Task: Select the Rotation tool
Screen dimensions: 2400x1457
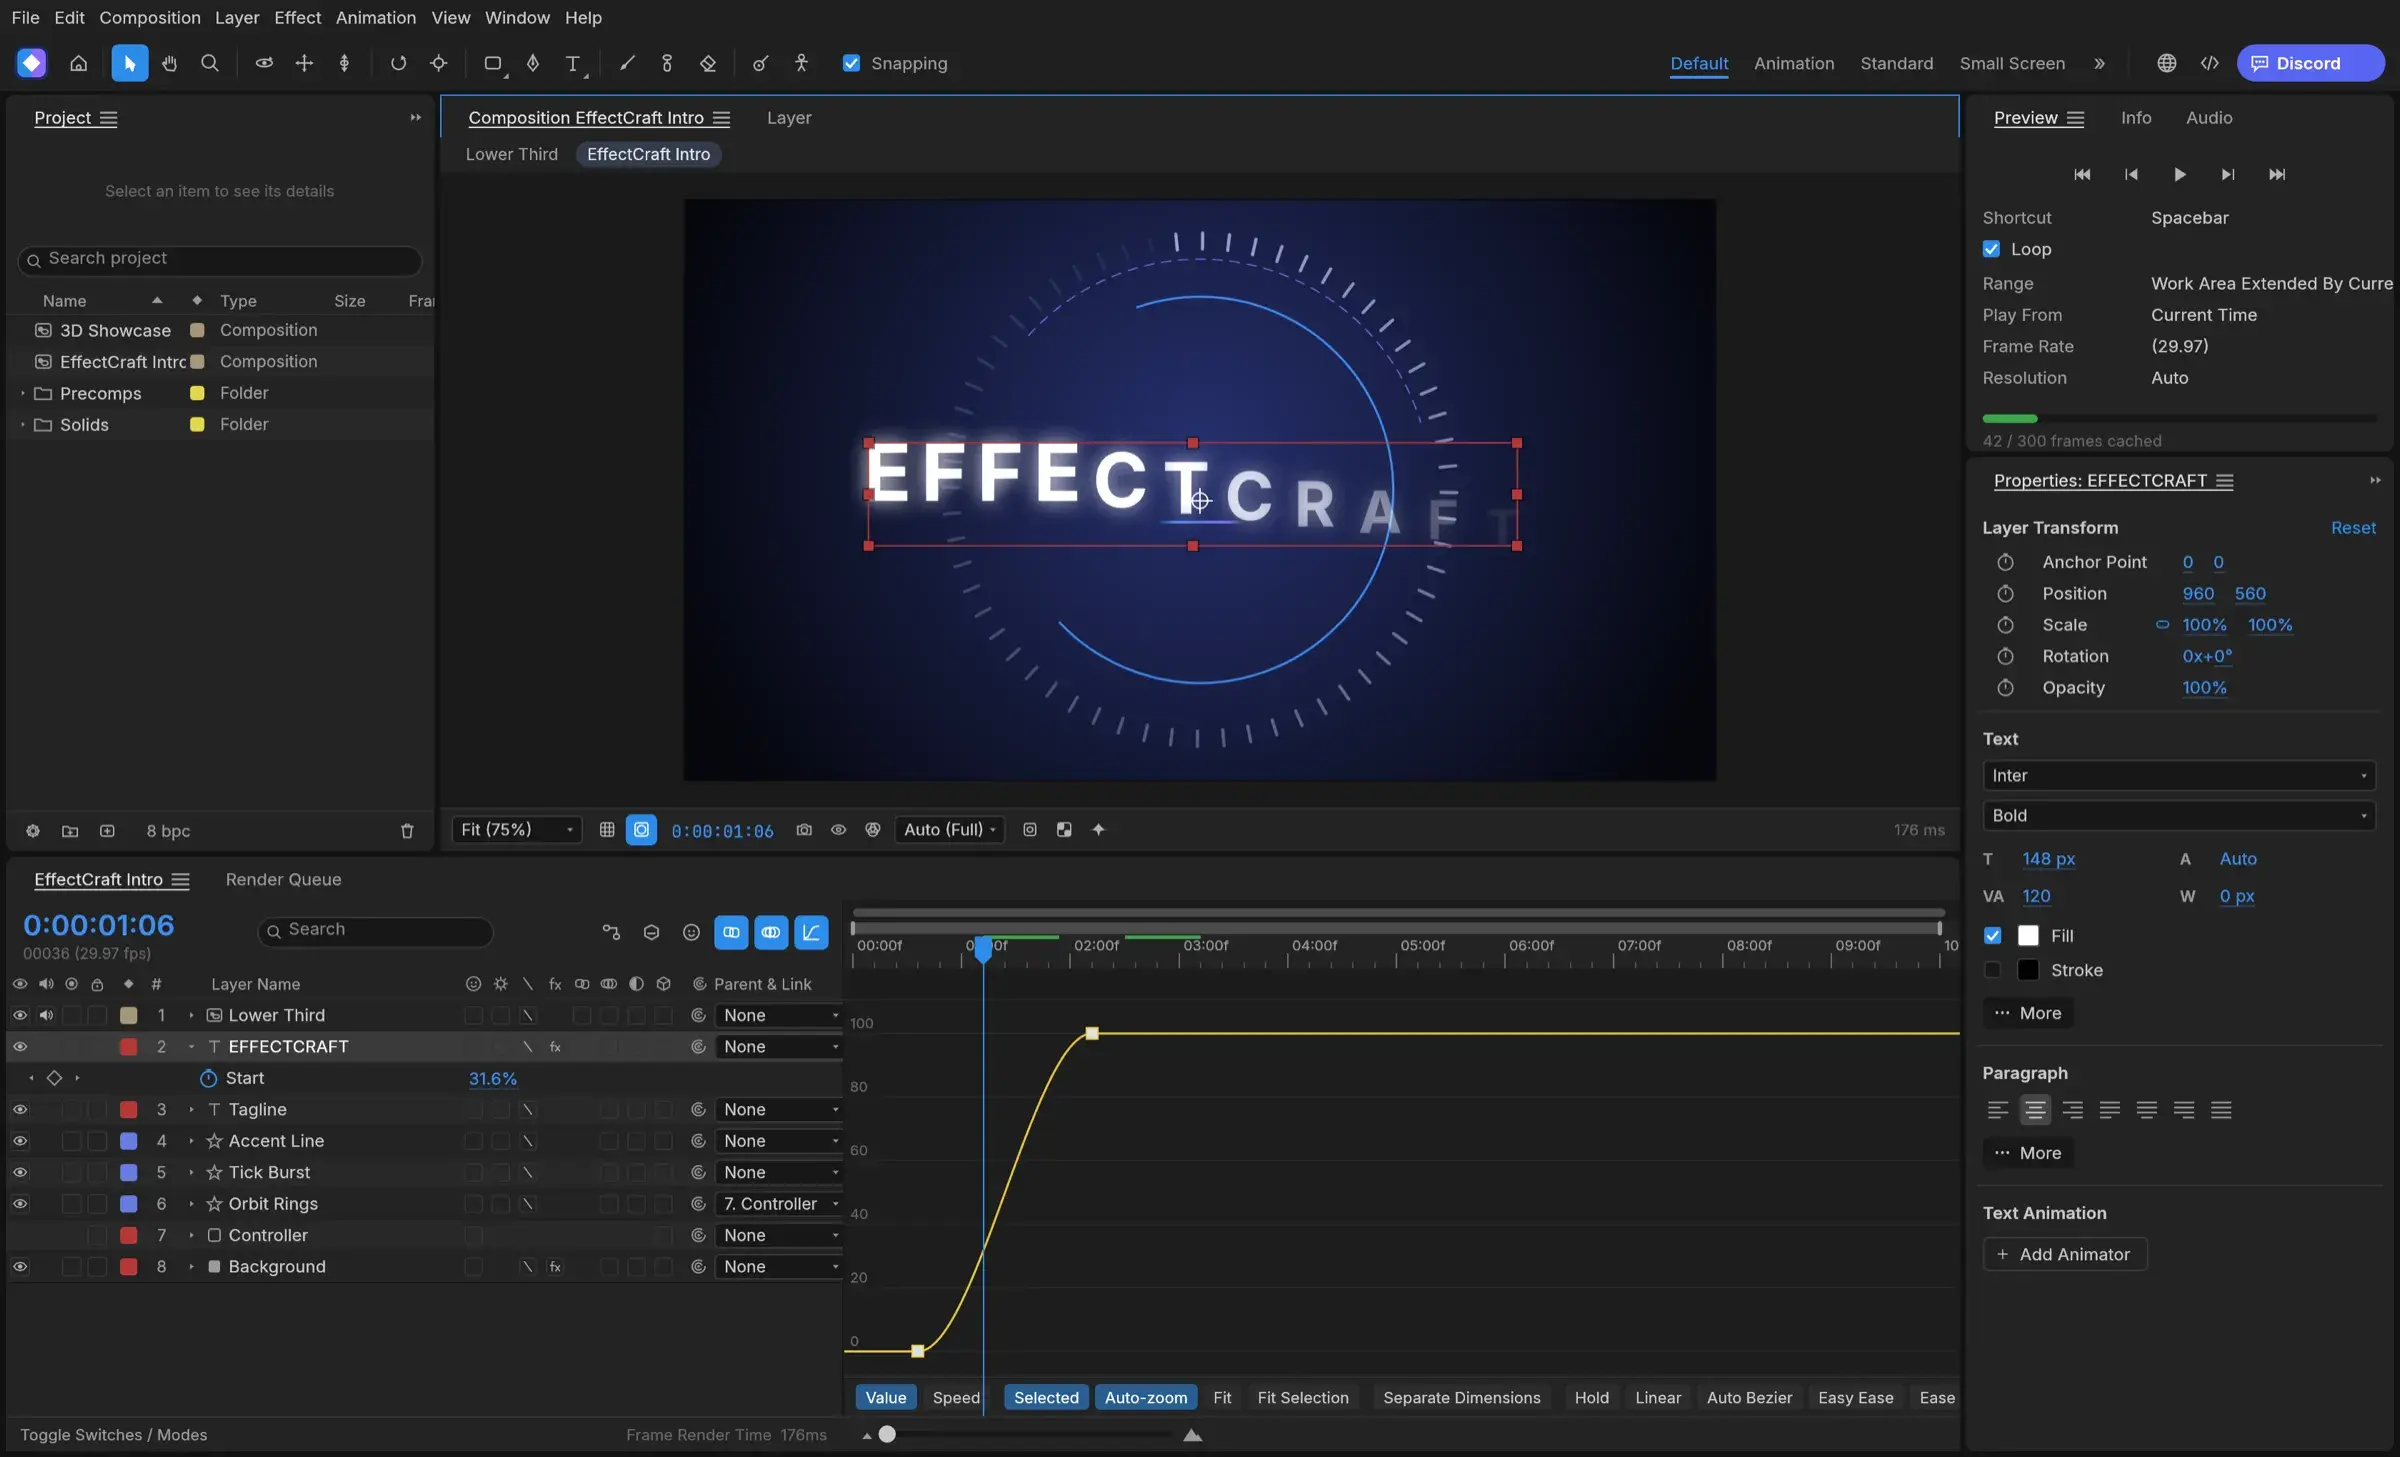Action: click(398, 63)
